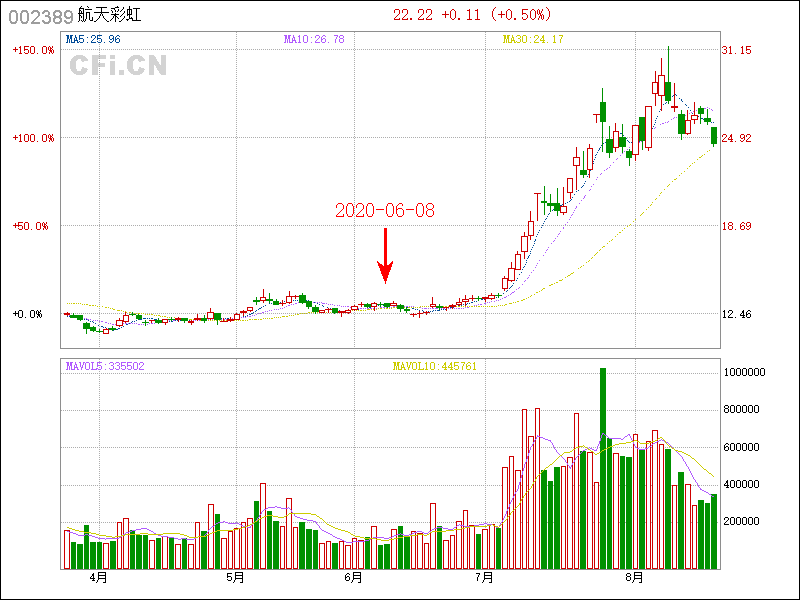Click the red downward arrow marker
This screenshot has height=600, width=800.
385,256
